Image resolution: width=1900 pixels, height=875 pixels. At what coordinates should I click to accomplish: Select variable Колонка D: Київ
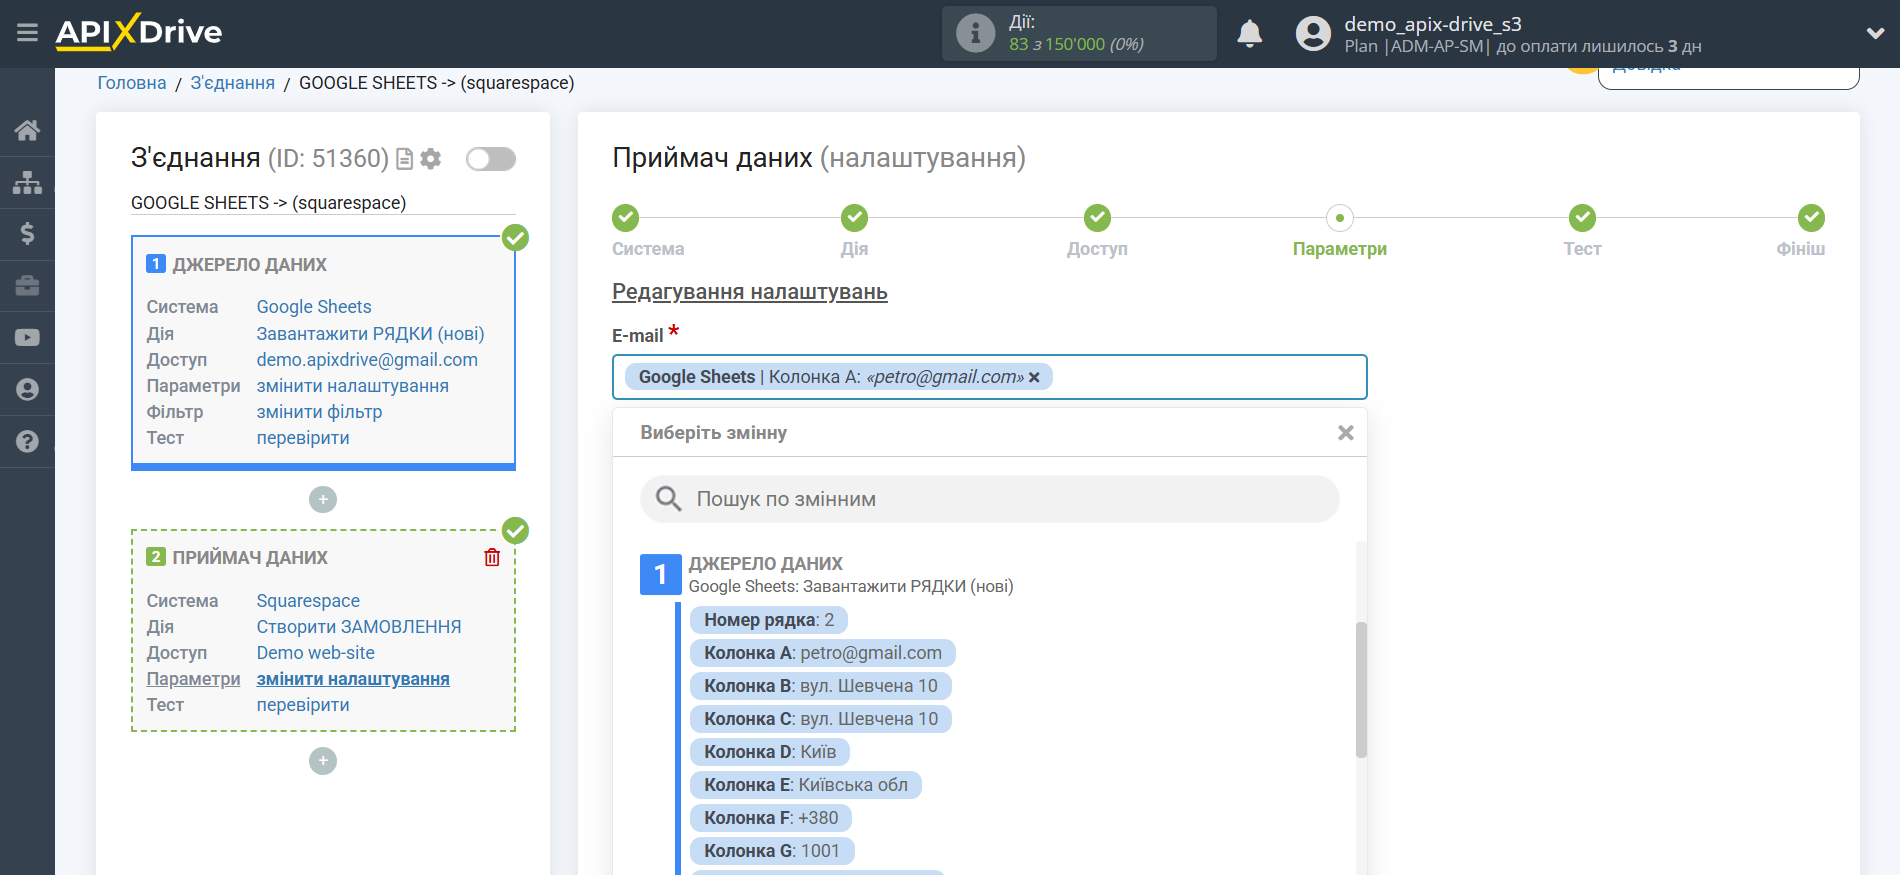pos(769,752)
